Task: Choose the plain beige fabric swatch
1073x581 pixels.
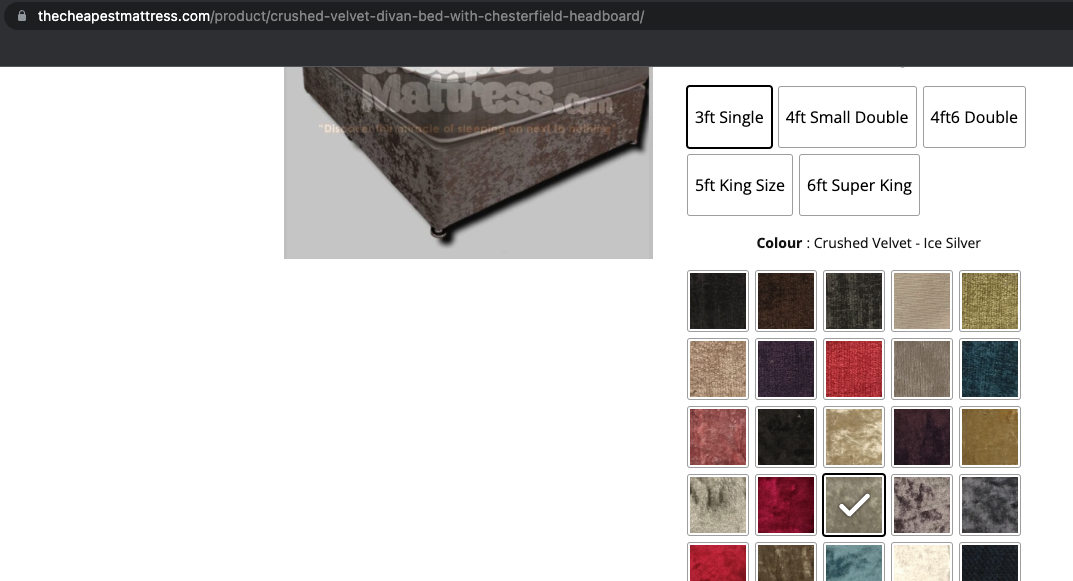Action: click(x=922, y=301)
